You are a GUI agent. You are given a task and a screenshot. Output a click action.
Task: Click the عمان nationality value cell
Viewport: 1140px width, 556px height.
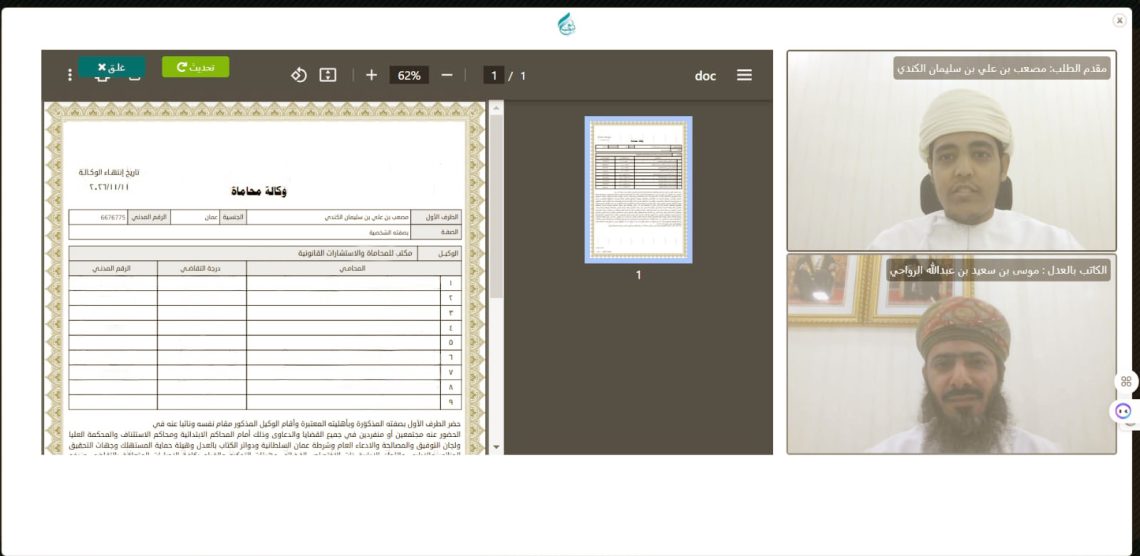coord(196,217)
